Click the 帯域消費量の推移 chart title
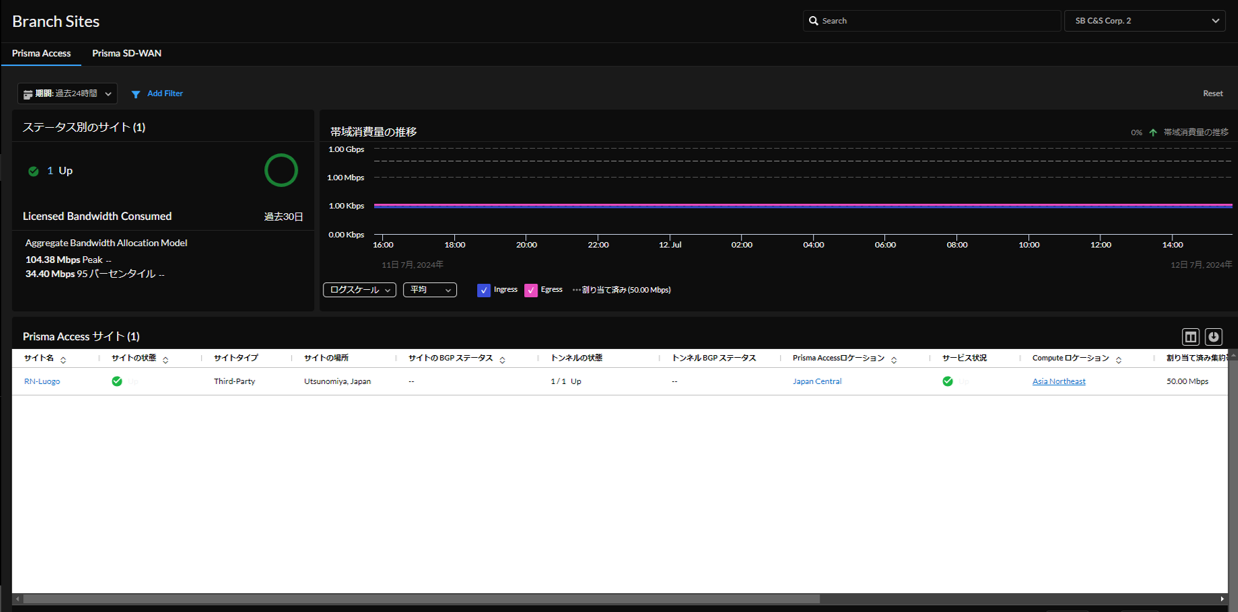1238x612 pixels. [x=373, y=132]
